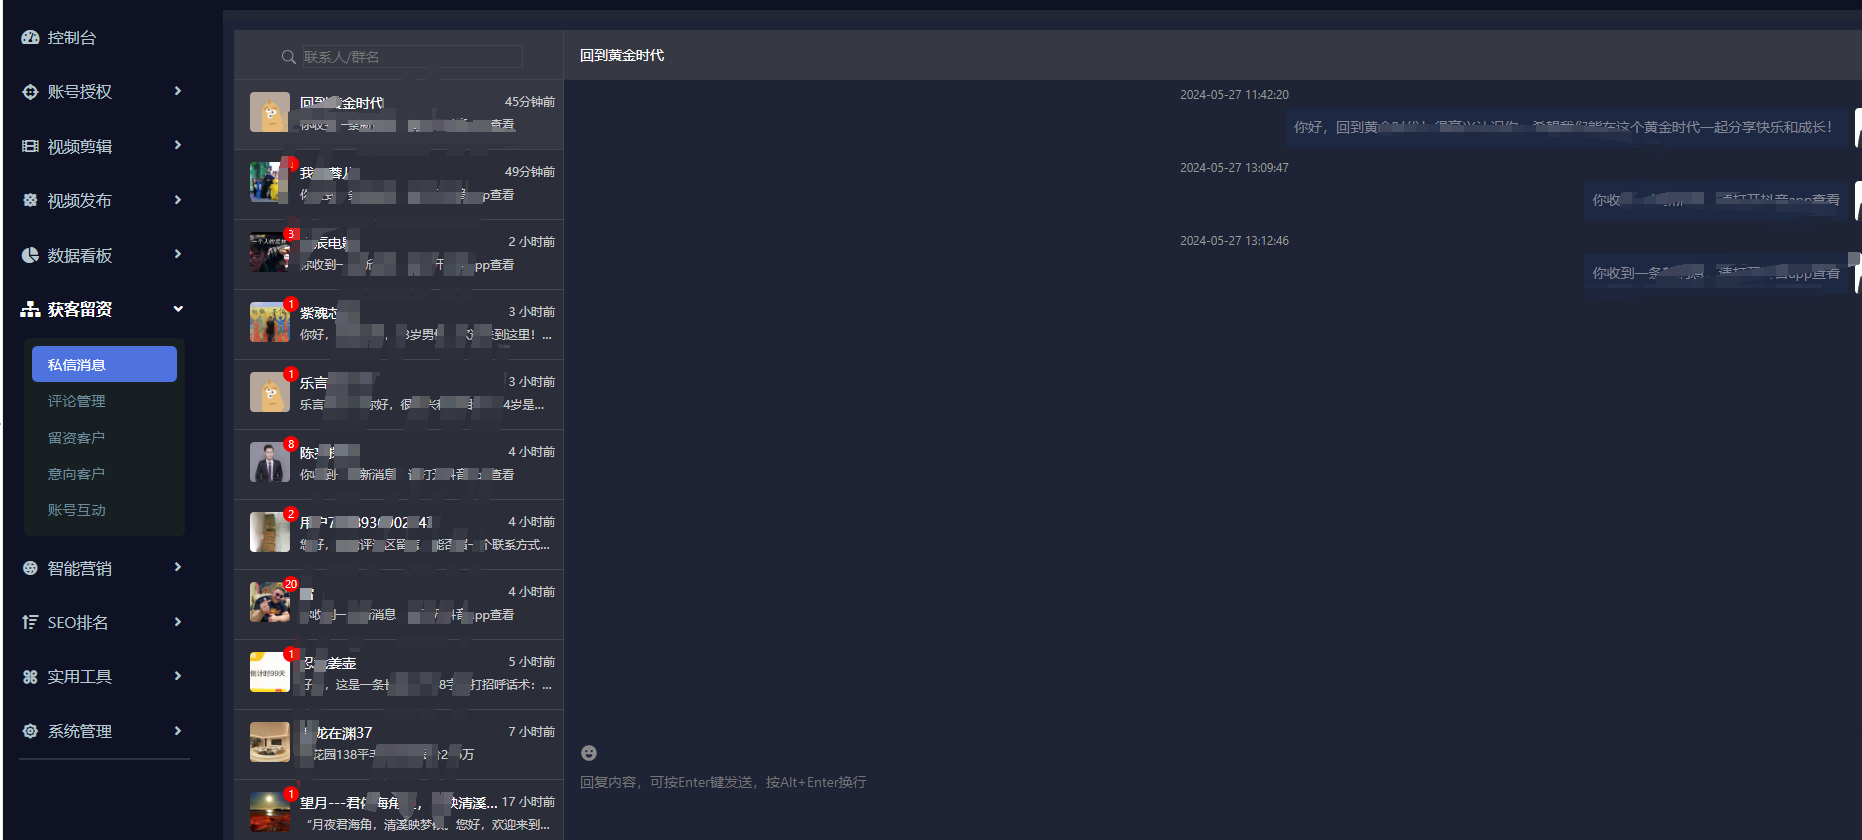Expand the 智能营销 menu arrow
This screenshot has width=1862, height=840.
pos(178,567)
